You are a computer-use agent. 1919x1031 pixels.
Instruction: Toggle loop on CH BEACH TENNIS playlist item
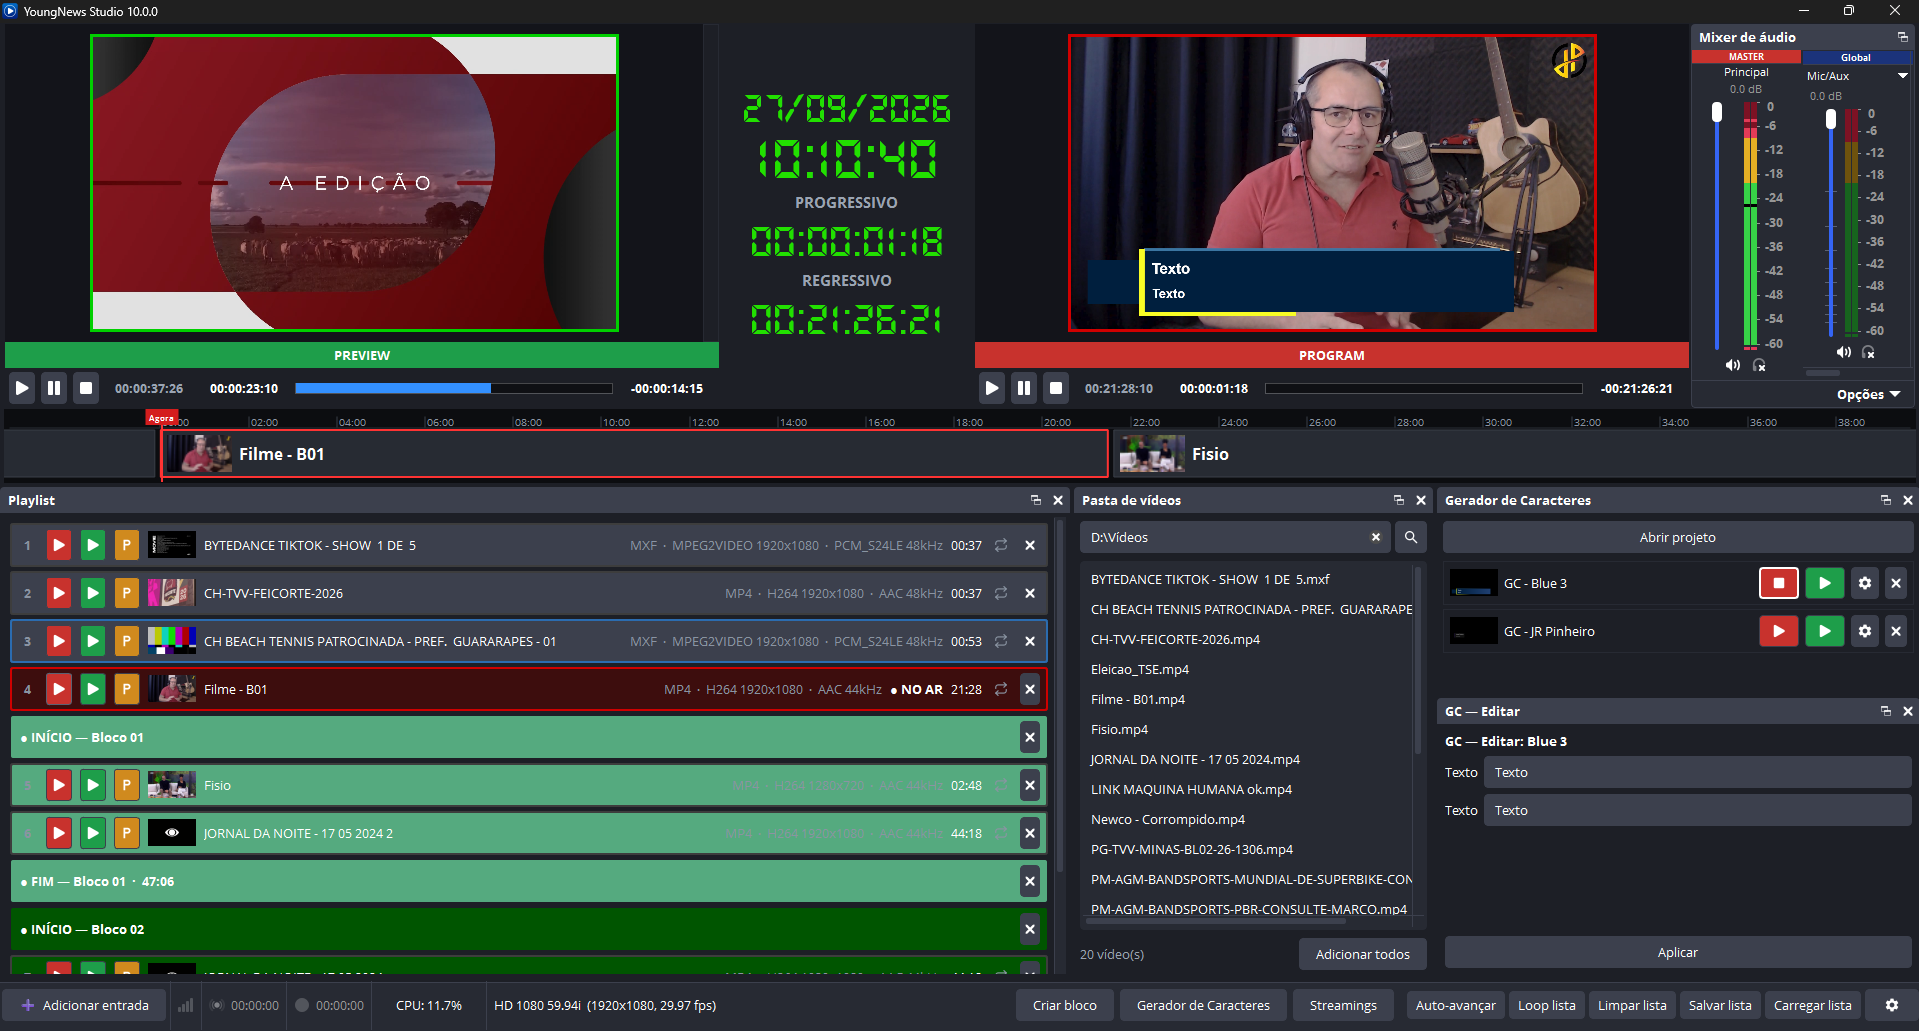pyautogui.click(x=1001, y=641)
